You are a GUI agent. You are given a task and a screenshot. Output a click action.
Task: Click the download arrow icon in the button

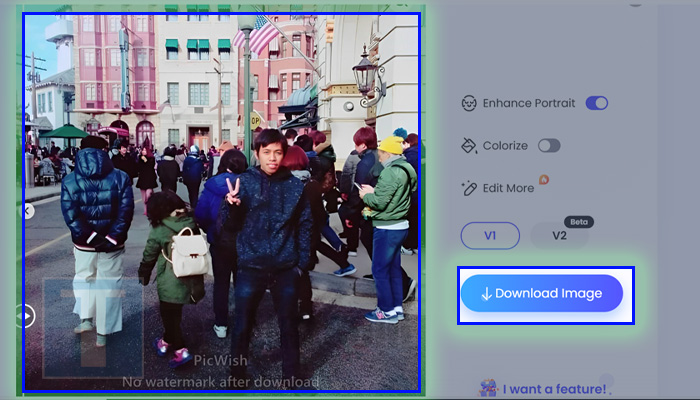click(x=486, y=294)
